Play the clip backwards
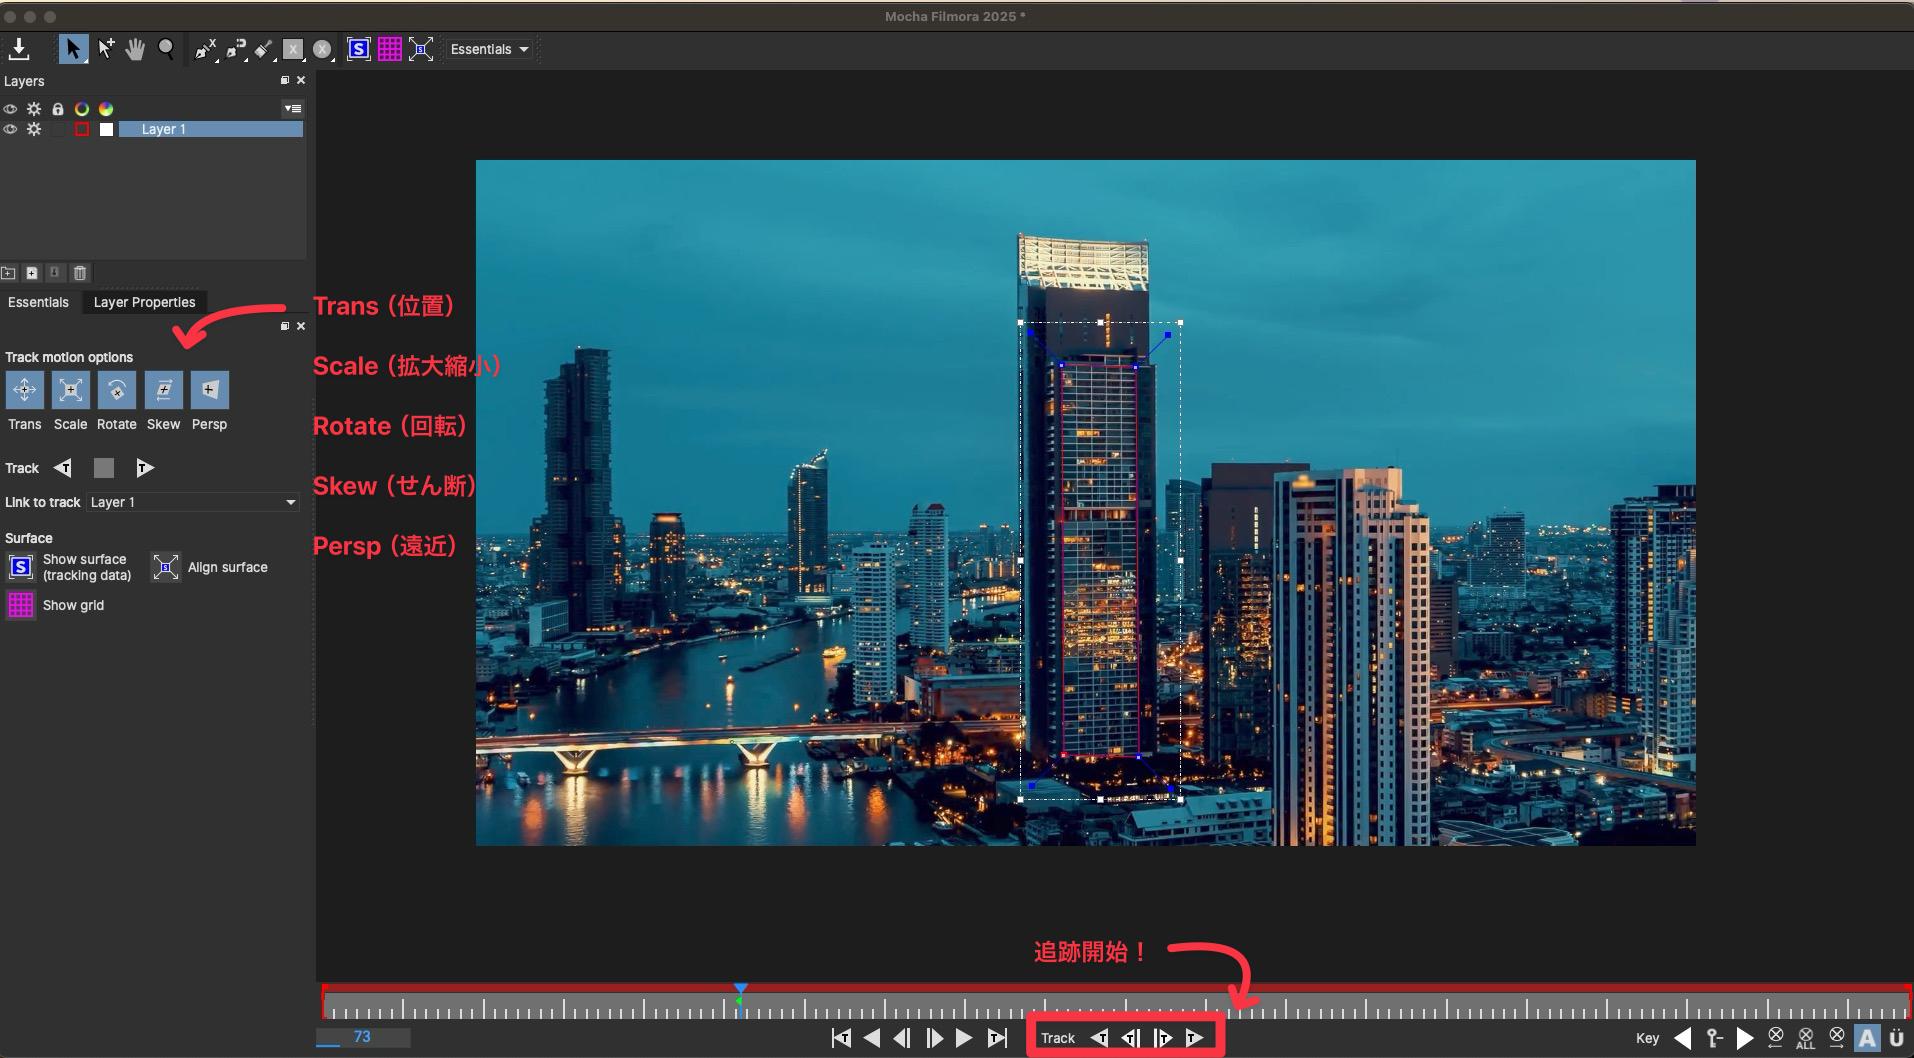The width and height of the screenshot is (1914, 1058). click(x=872, y=1038)
